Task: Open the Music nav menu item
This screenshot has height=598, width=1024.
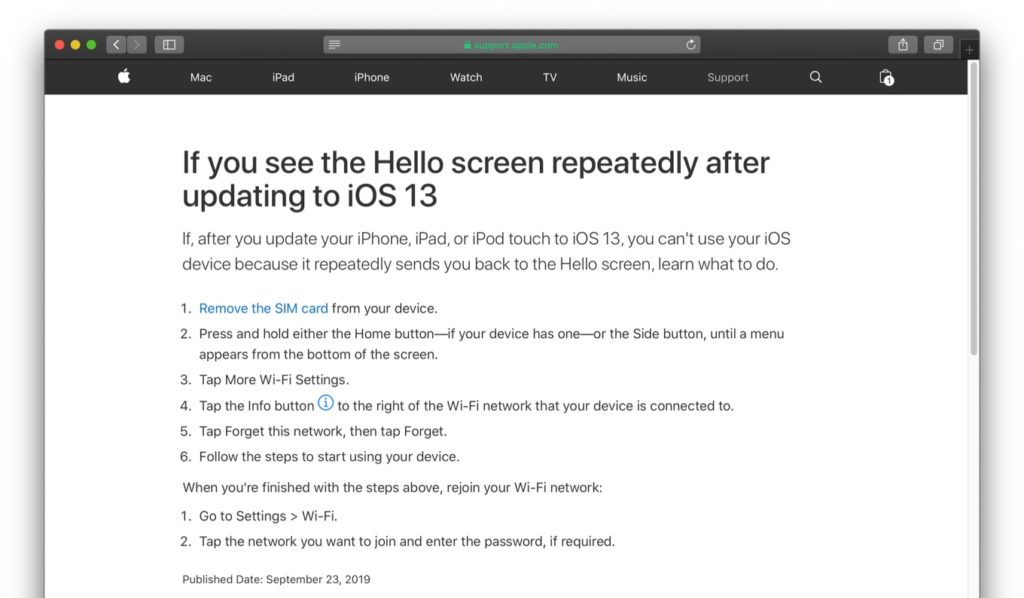Action: (632, 77)
